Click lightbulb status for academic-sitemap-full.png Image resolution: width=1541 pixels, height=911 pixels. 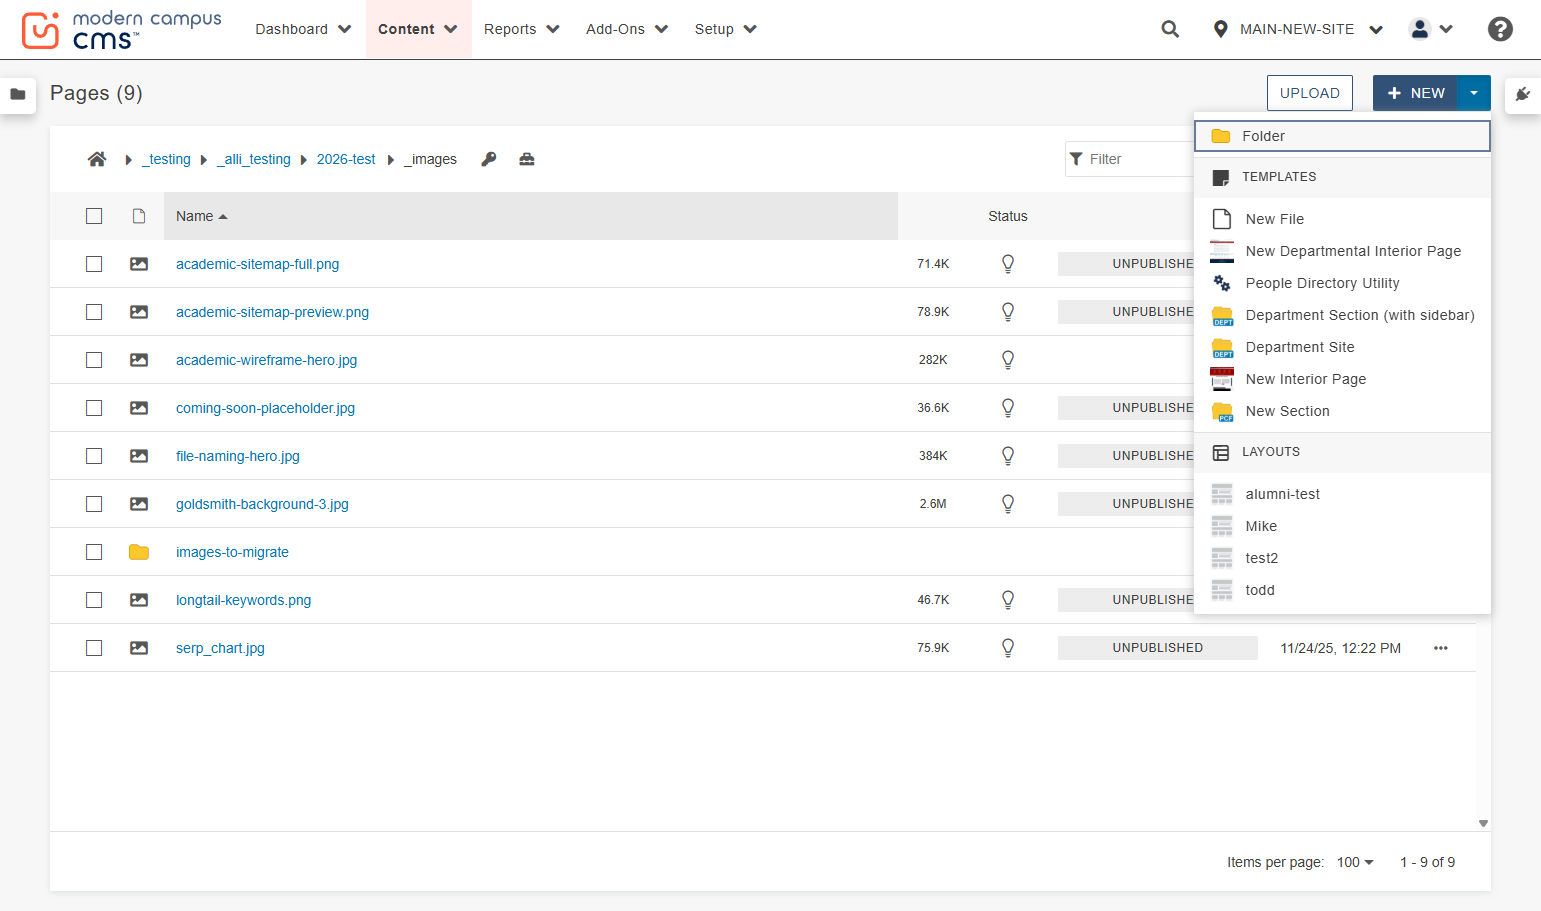tap(1008, 264)
